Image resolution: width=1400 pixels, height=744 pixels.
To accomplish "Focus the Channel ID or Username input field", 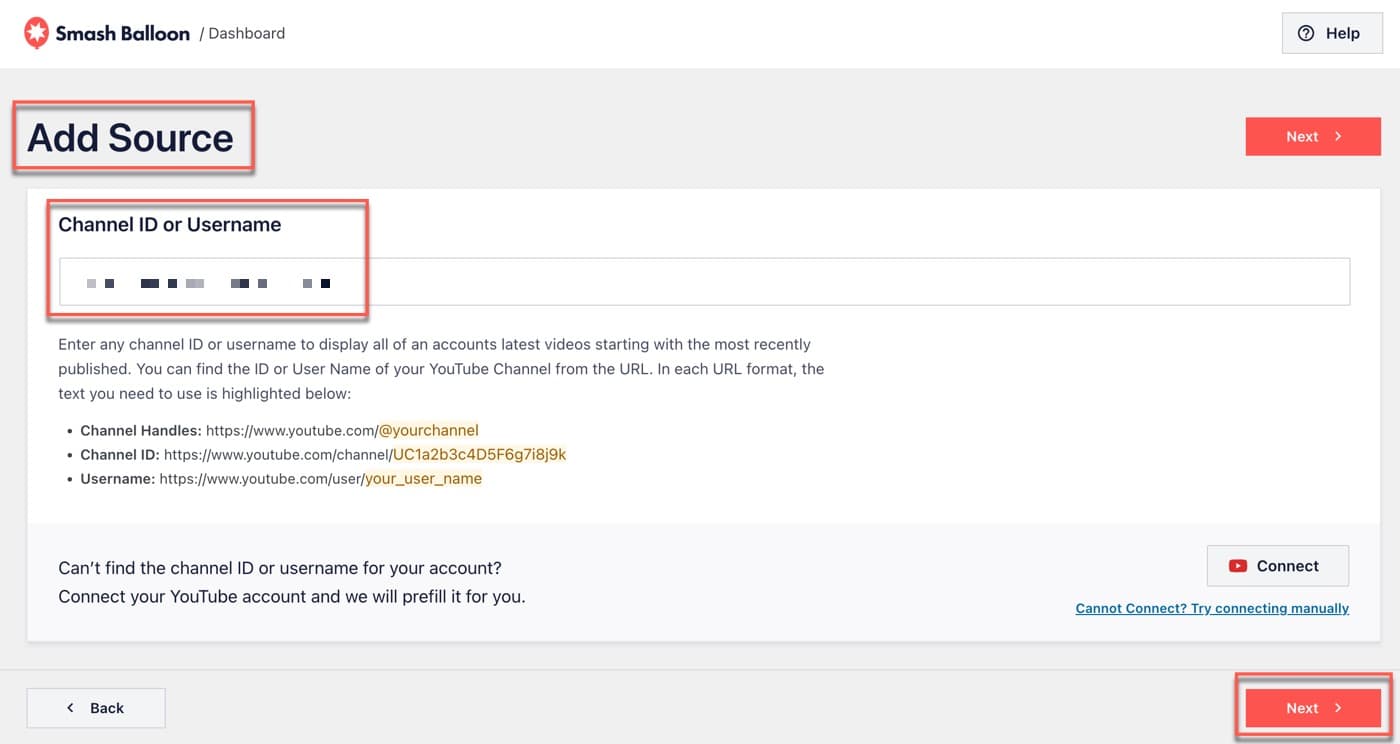I will (x=704, y=282).
